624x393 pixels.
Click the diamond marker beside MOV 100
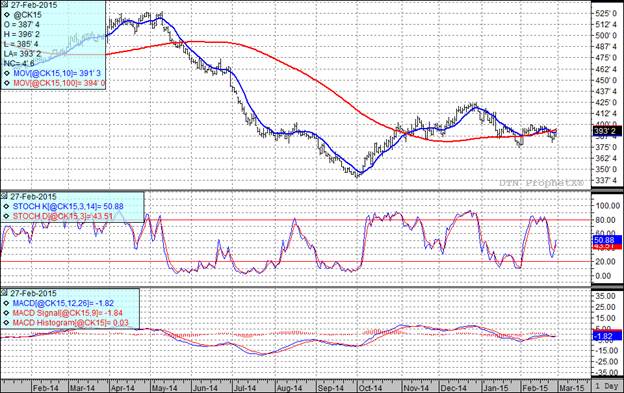tap(6, 83)
